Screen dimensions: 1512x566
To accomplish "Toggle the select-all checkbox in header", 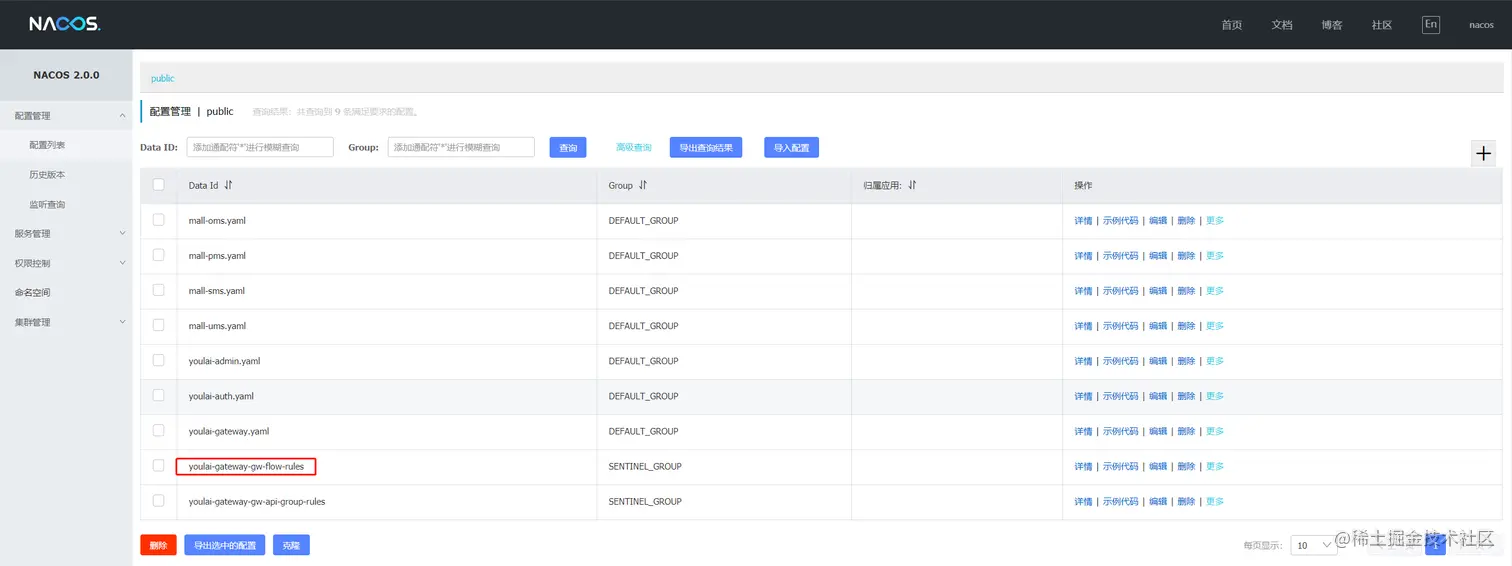I will [x=158, y=185].
